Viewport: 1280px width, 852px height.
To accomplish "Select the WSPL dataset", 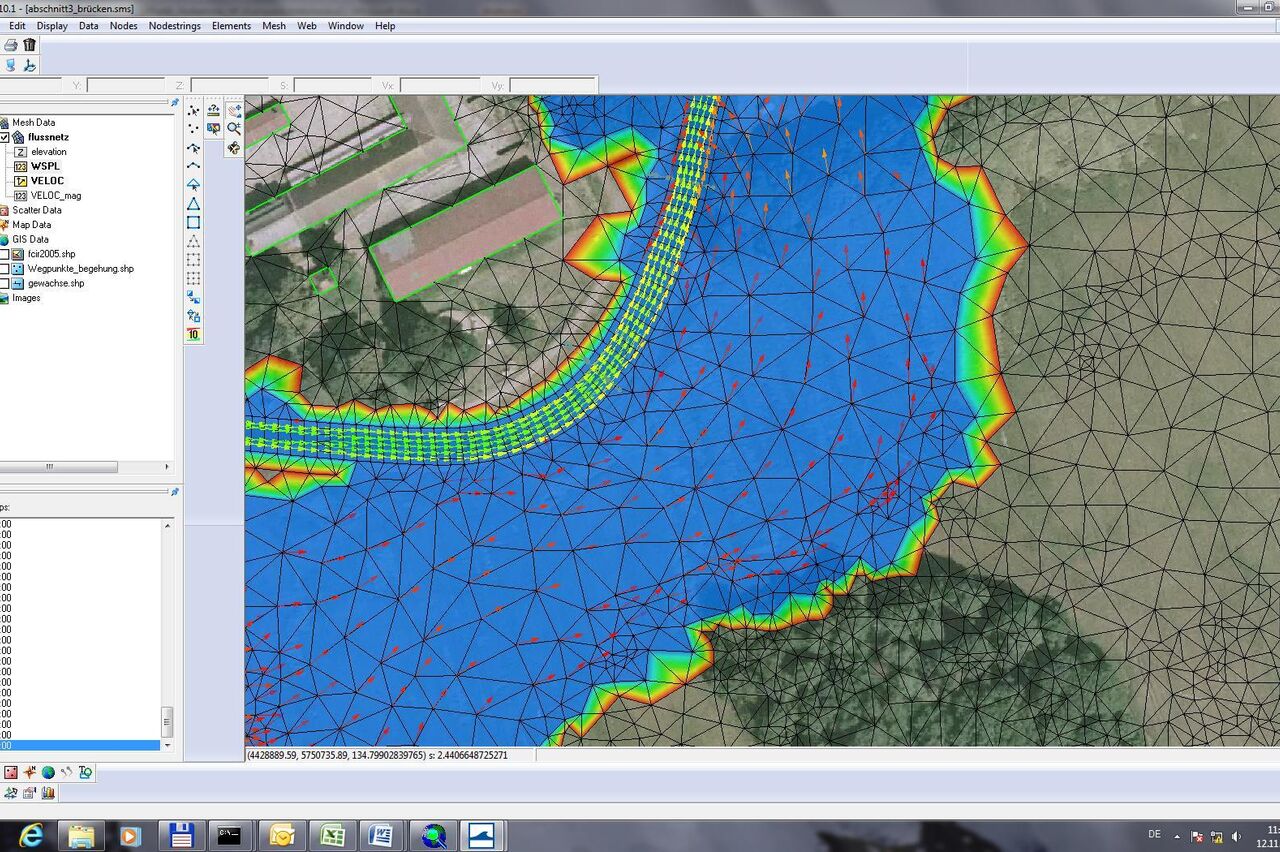I will click(45, 166).
